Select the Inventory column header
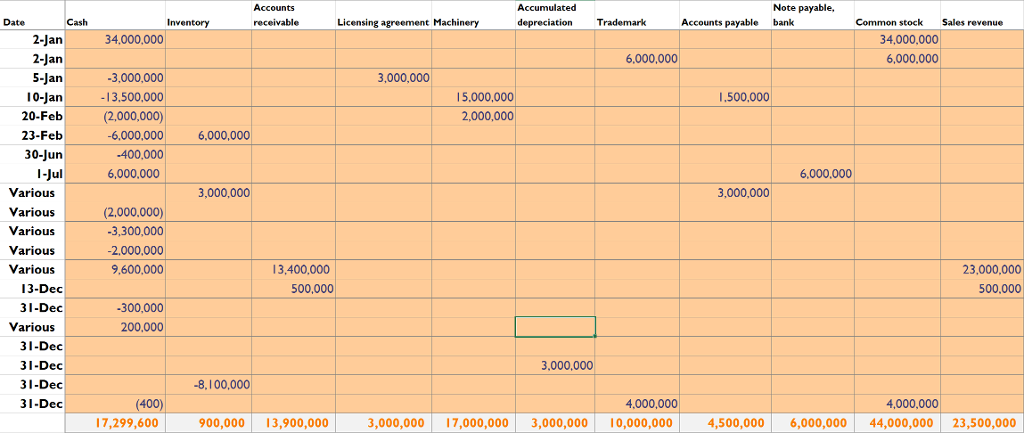Image resolution: width=1024 pixels, height=433 pixels. click(208, 16)
